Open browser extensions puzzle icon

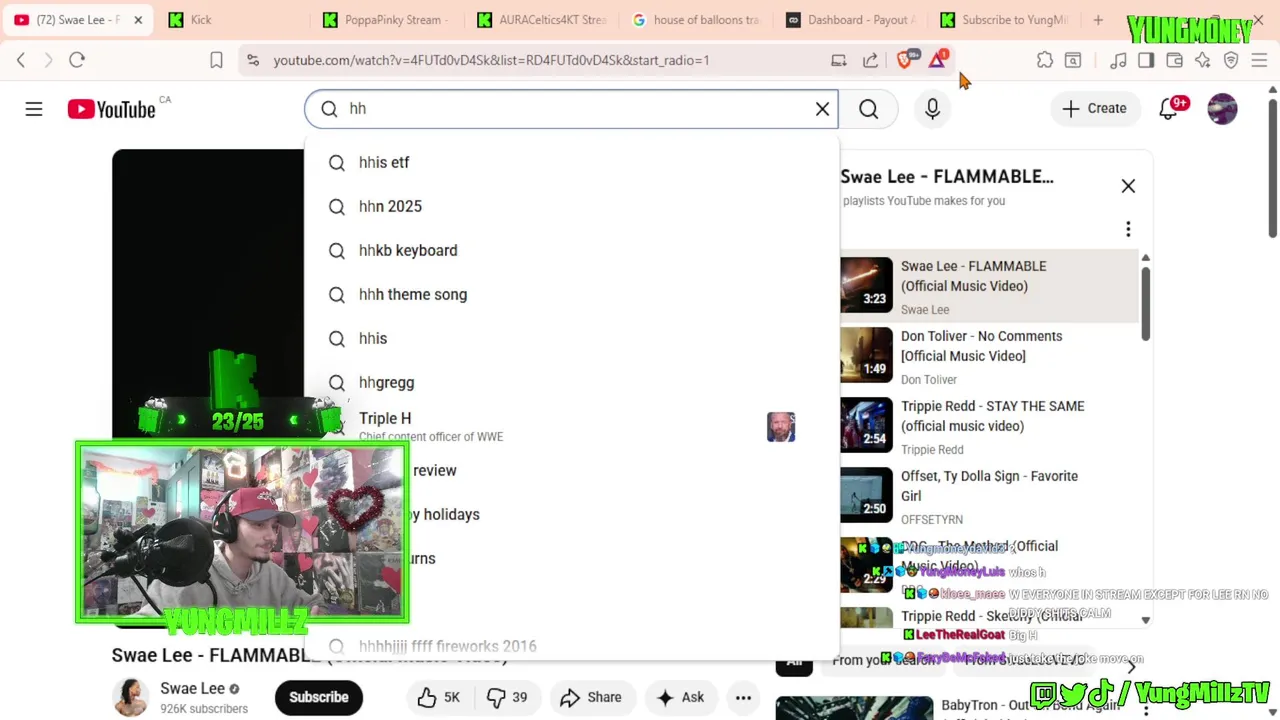pos(1045,60)
